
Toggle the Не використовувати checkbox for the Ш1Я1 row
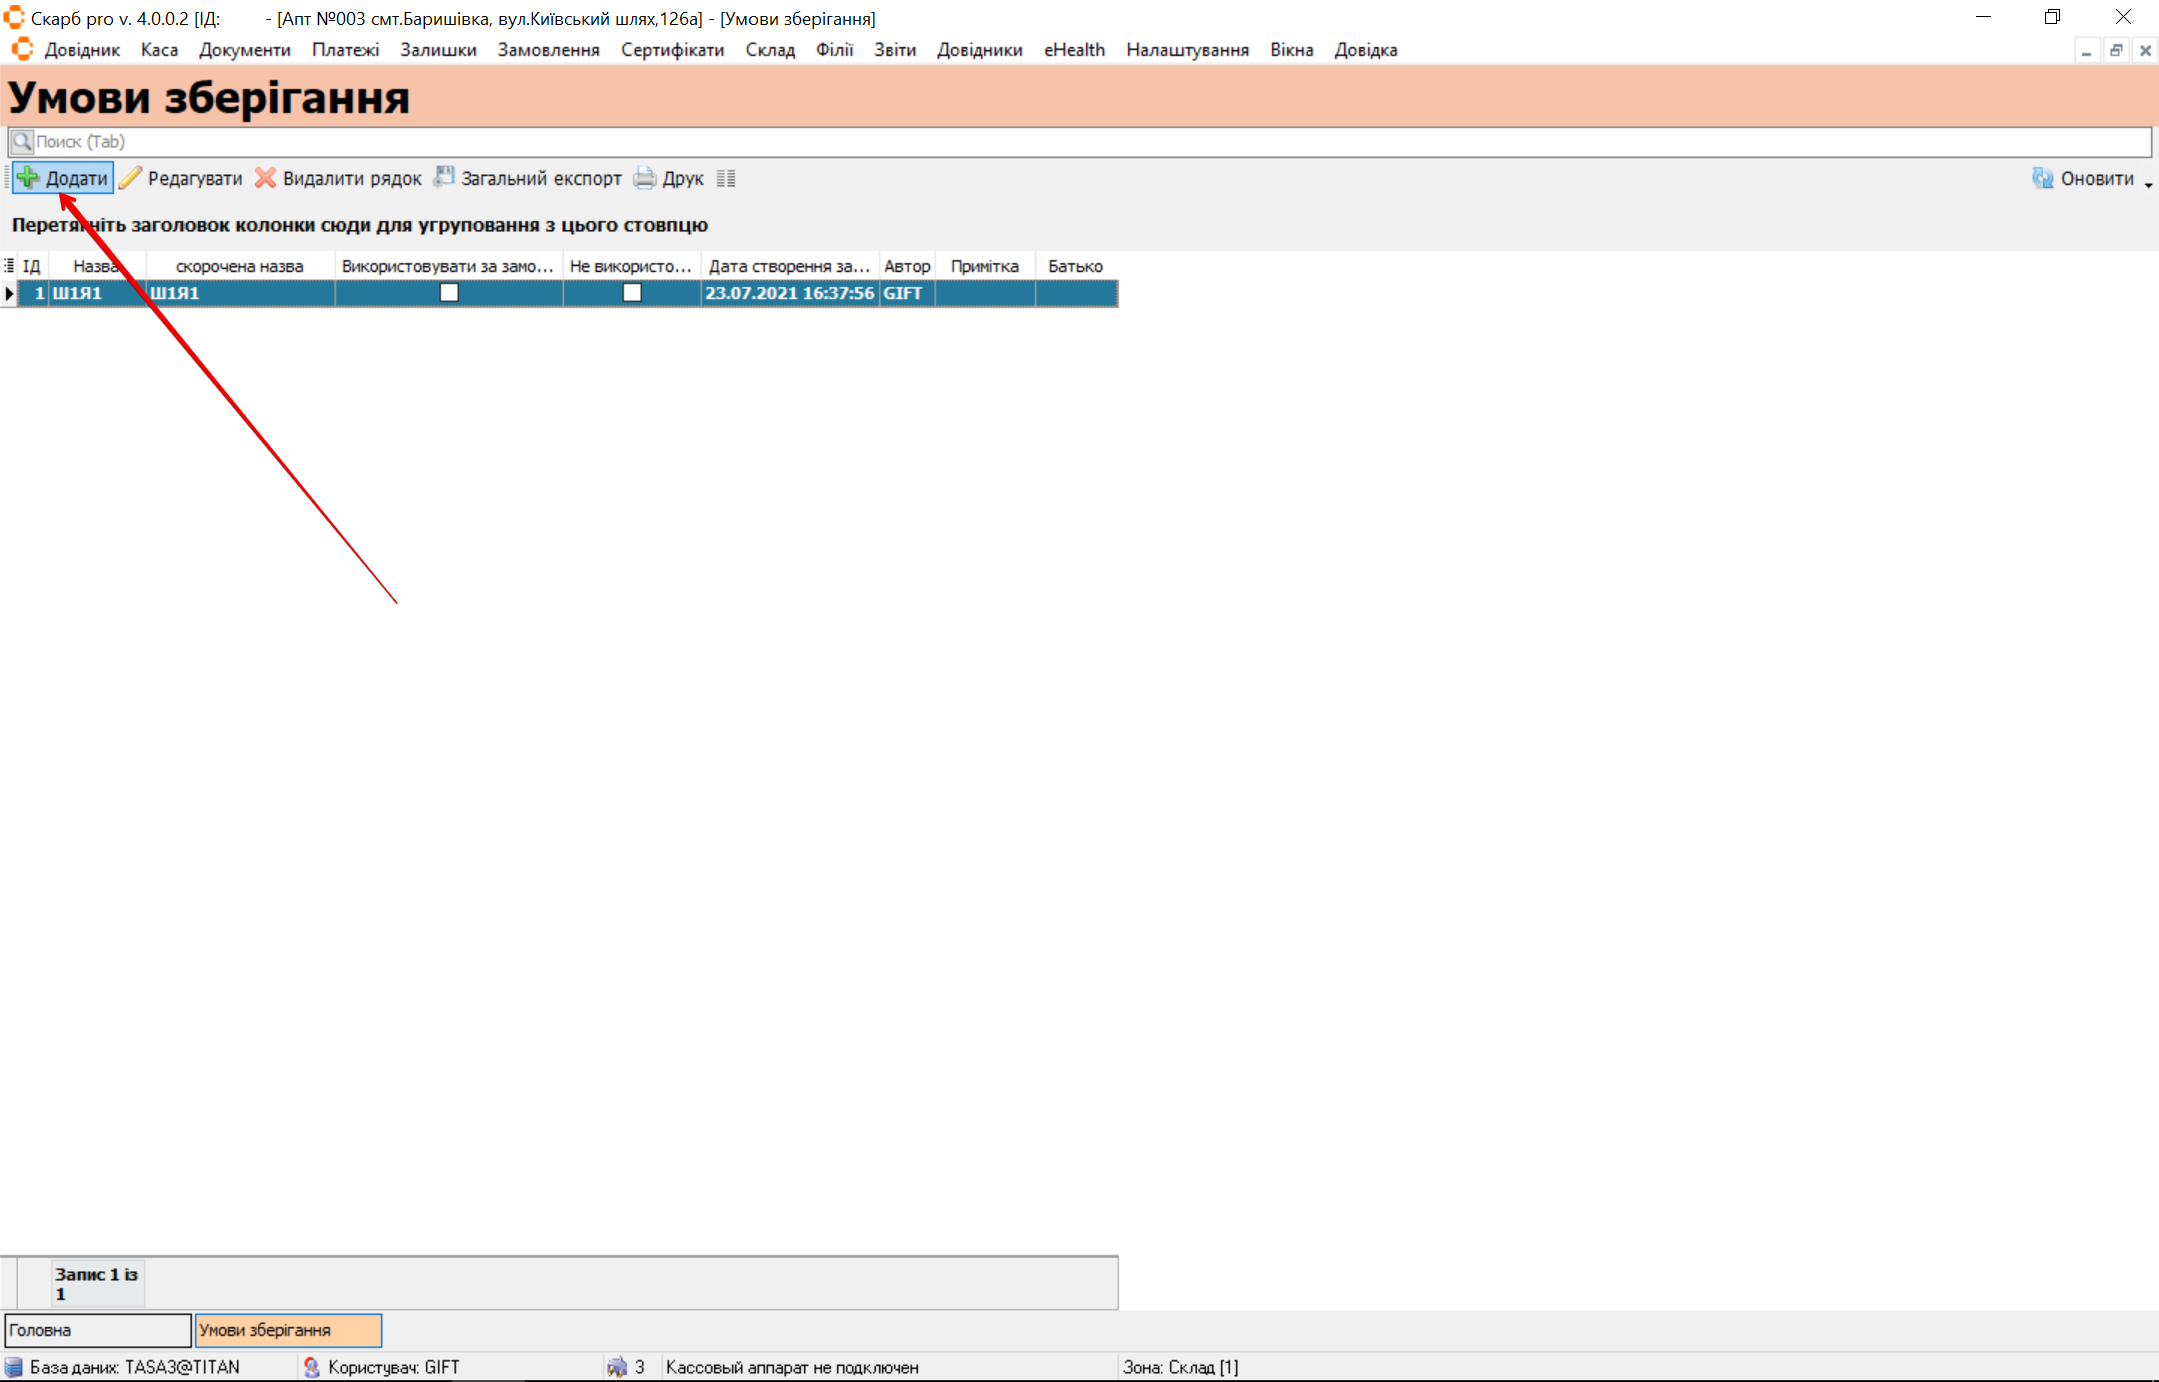tap(632, 293)
